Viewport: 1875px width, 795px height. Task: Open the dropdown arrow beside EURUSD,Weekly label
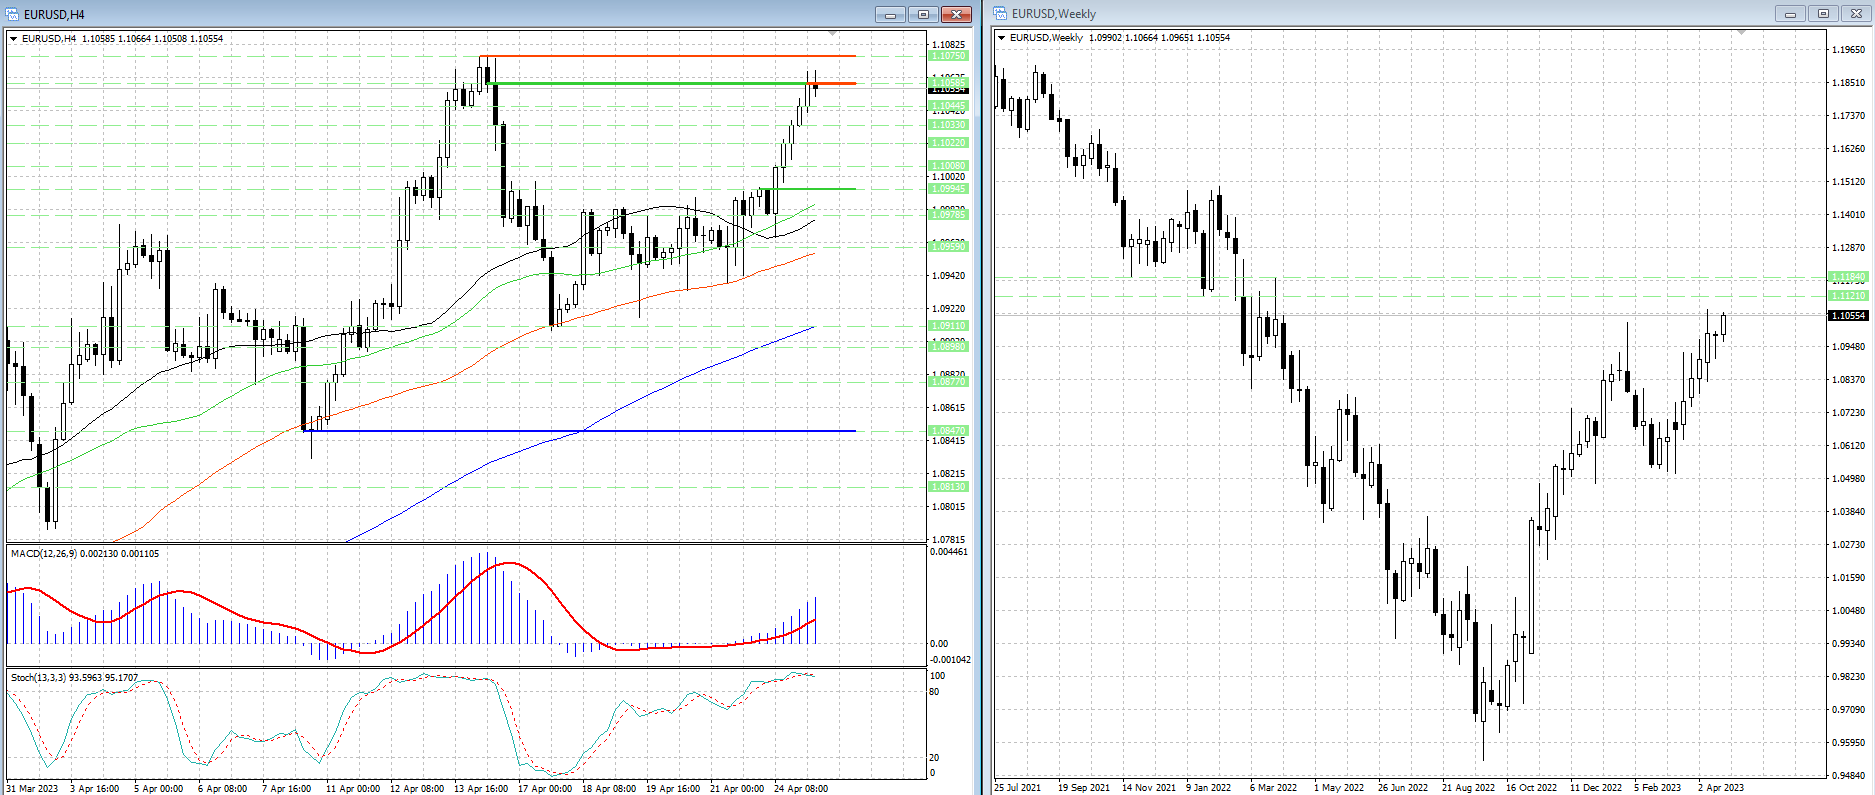click(1002, 38)
